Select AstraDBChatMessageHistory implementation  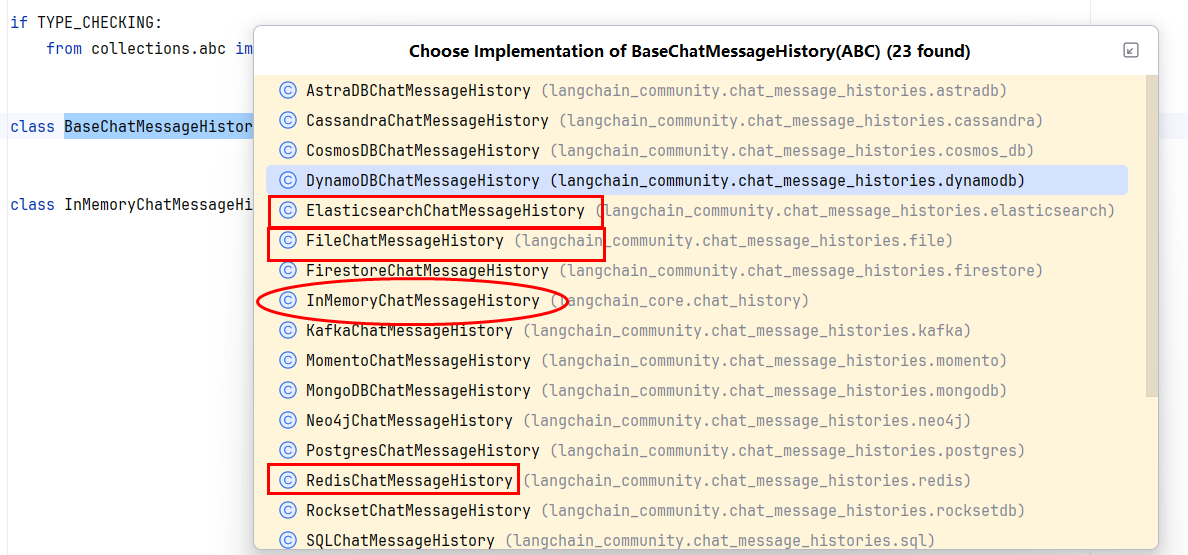point(697,90)
